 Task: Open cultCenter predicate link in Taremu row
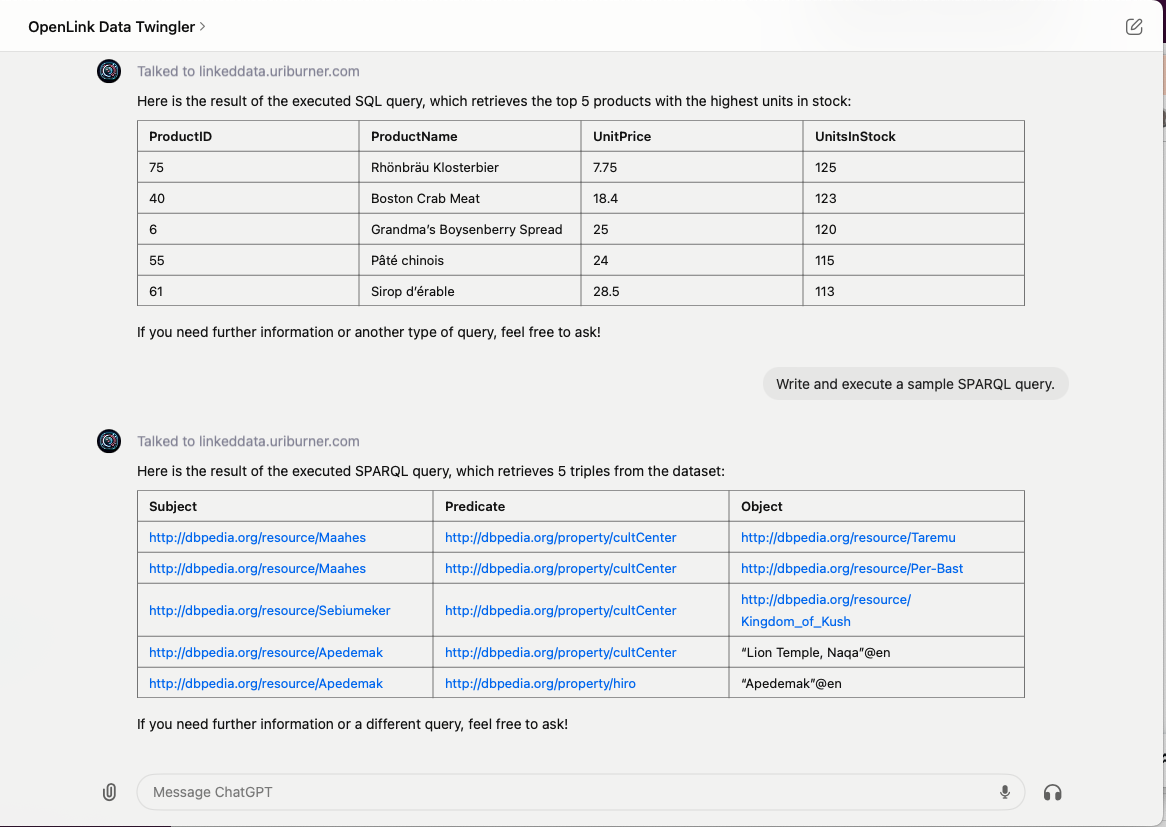[561, 537]
